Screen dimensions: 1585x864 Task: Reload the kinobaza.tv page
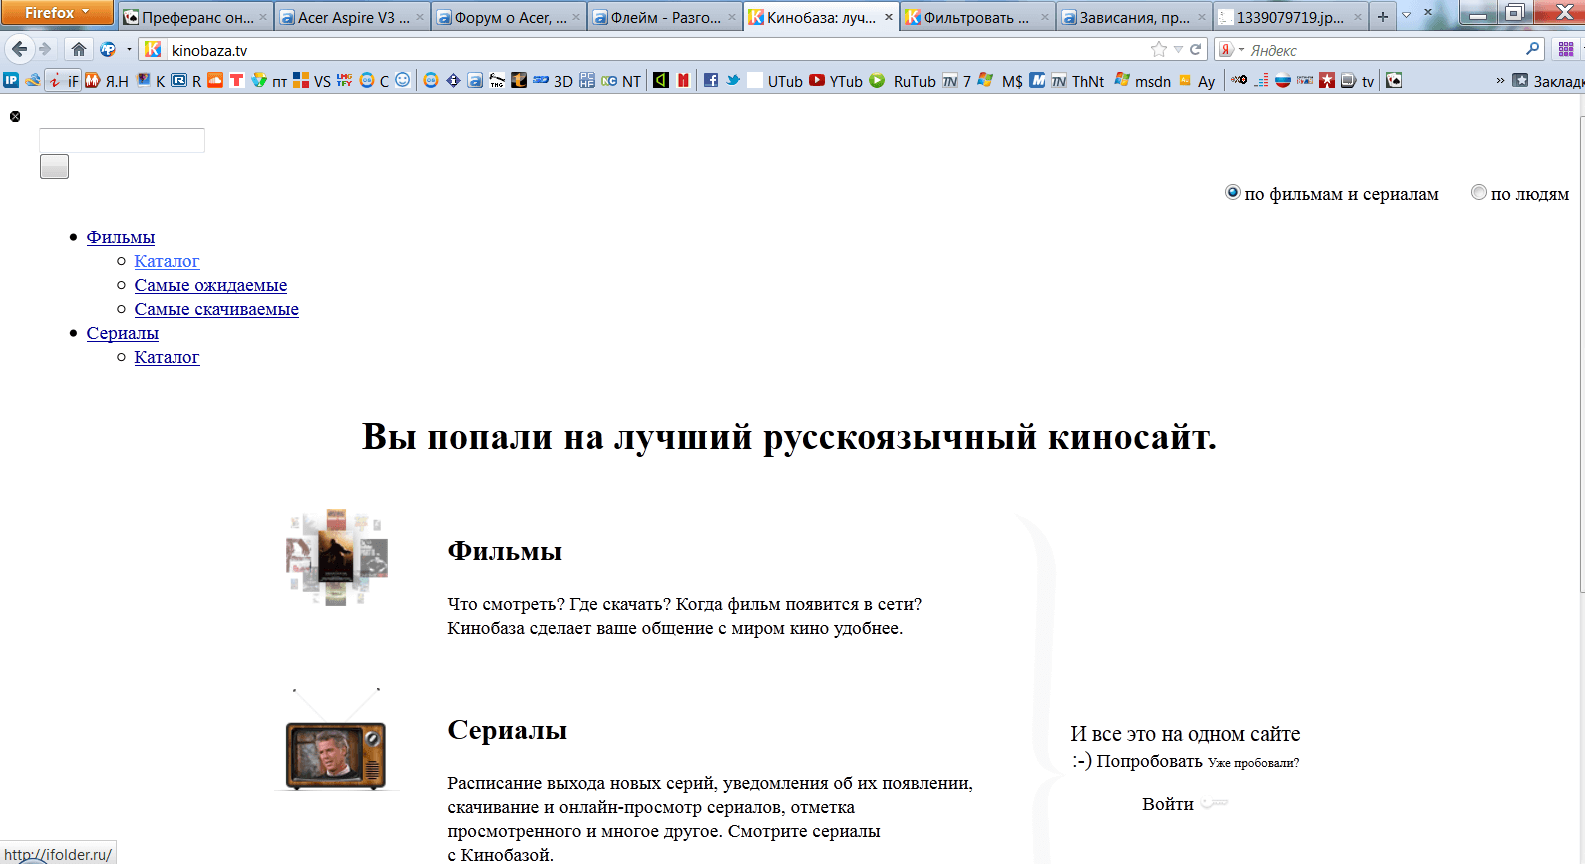tap(1195, 49)
